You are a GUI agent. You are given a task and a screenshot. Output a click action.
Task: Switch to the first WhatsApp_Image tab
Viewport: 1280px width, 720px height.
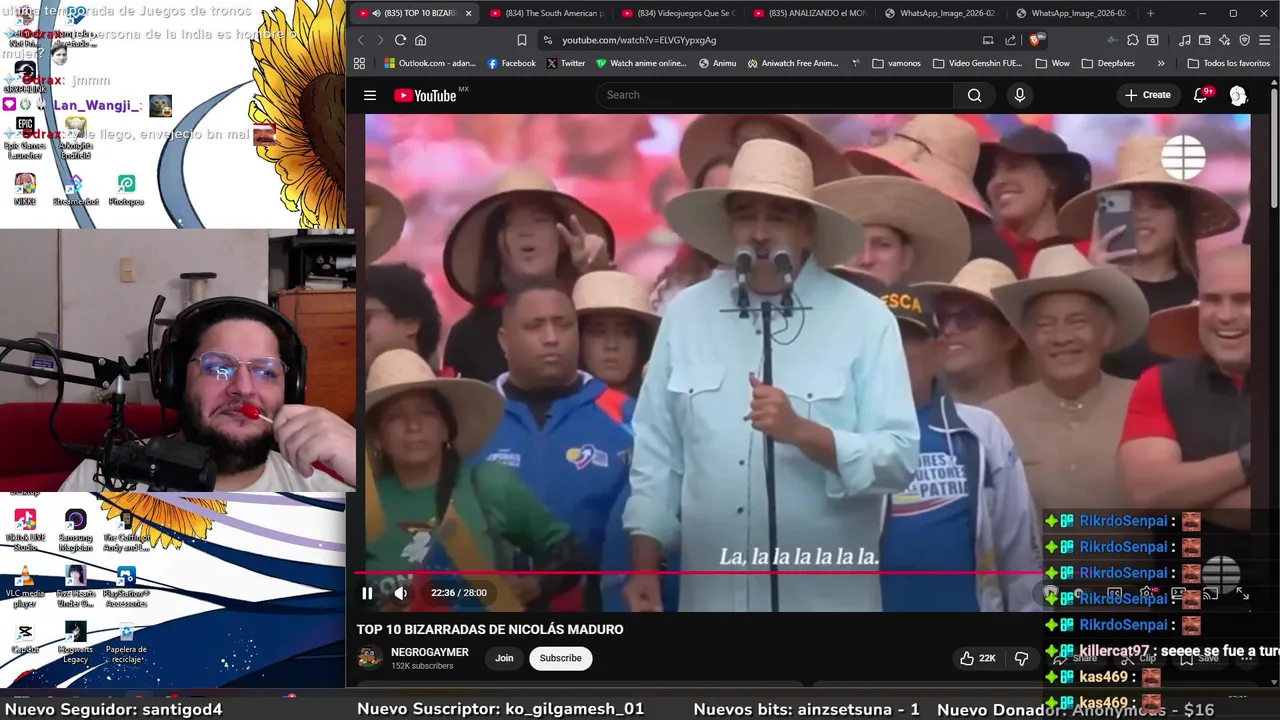[x=939, y=13]
